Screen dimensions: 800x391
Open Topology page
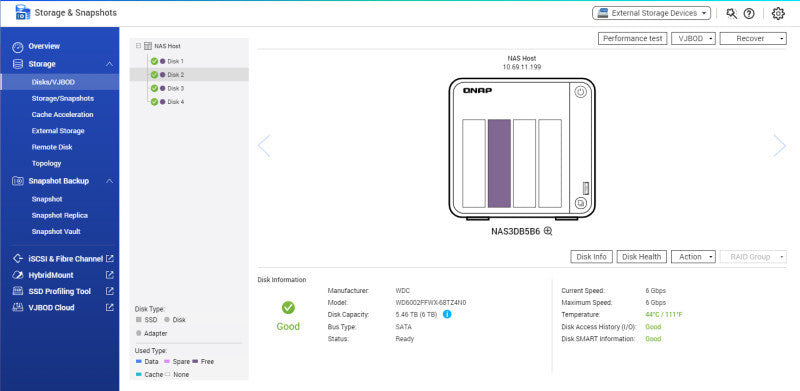46,164
